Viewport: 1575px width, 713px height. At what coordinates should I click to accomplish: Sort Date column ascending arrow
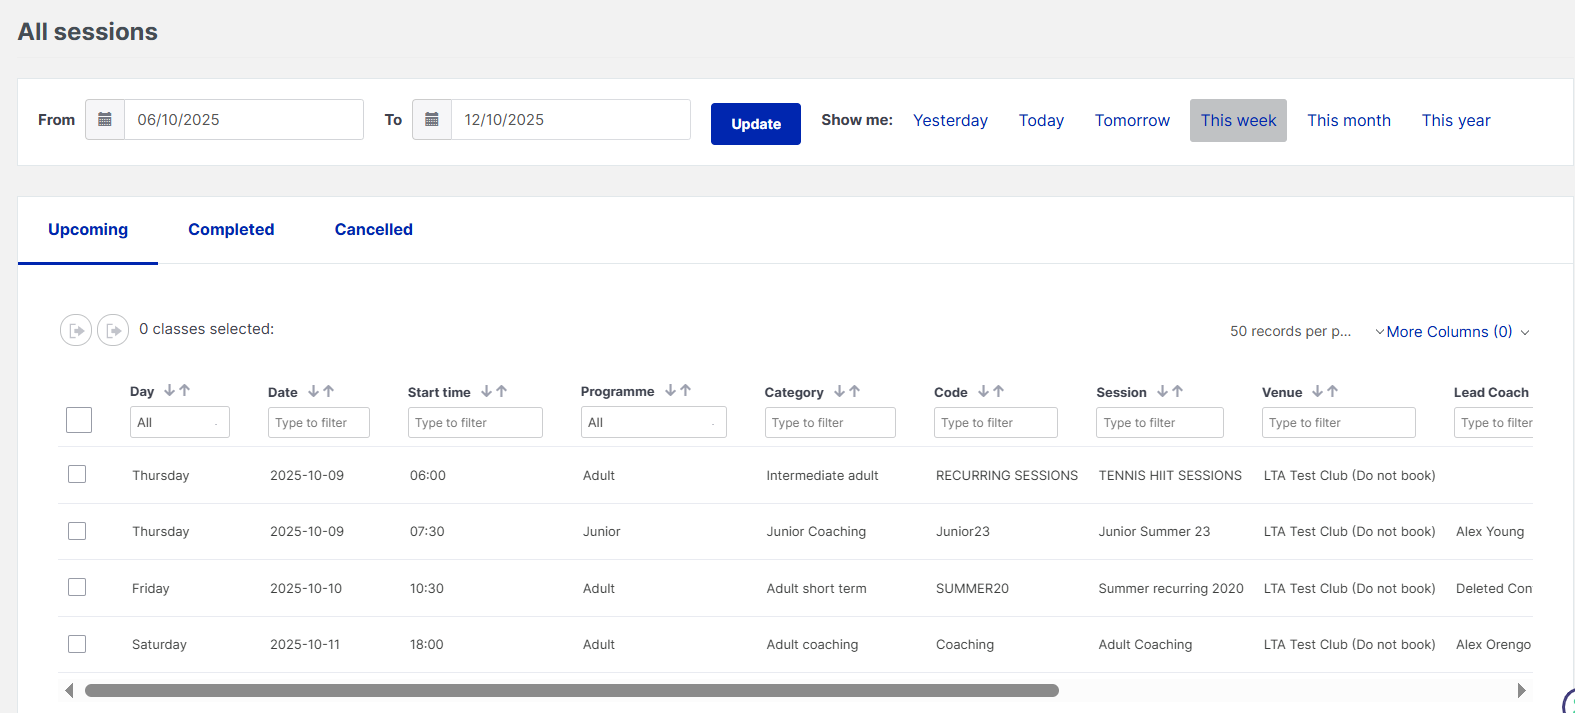pyautogui.click(x=329, y=391)
